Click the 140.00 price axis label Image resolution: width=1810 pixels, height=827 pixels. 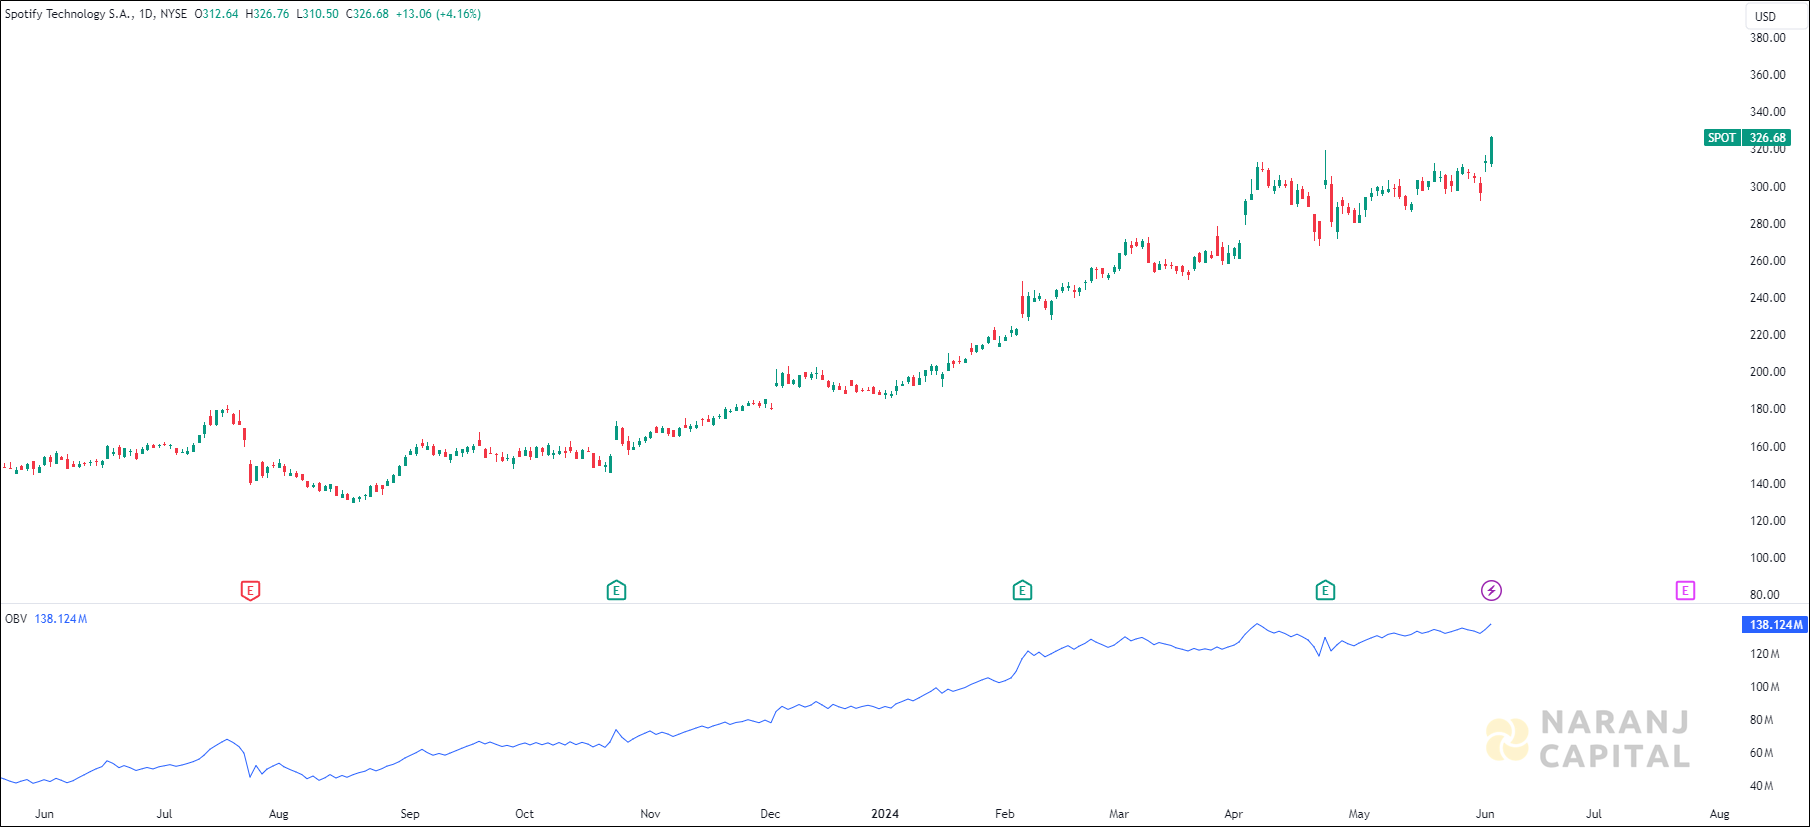[1767, 484]
